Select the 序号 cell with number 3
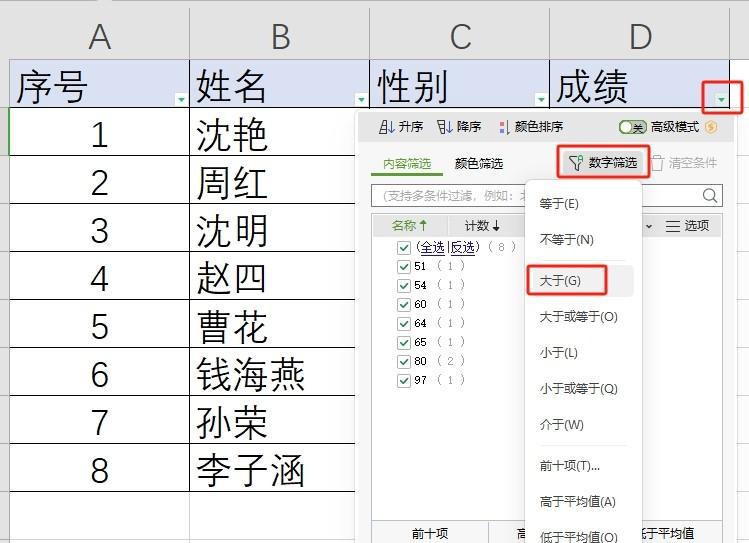 (x=99, y=228)
